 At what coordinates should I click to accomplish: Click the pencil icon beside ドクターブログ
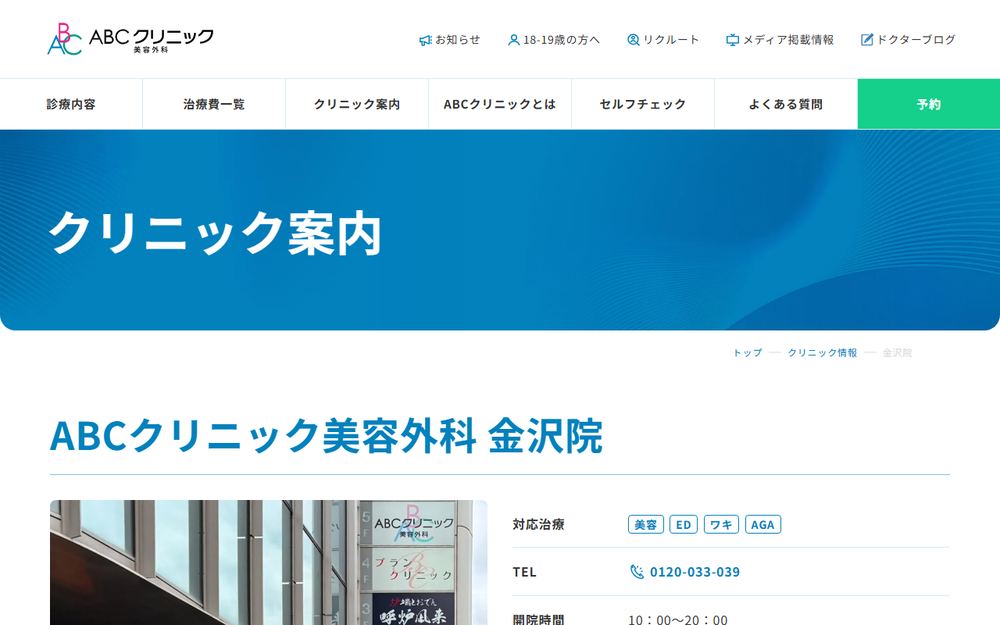(867, 40)
